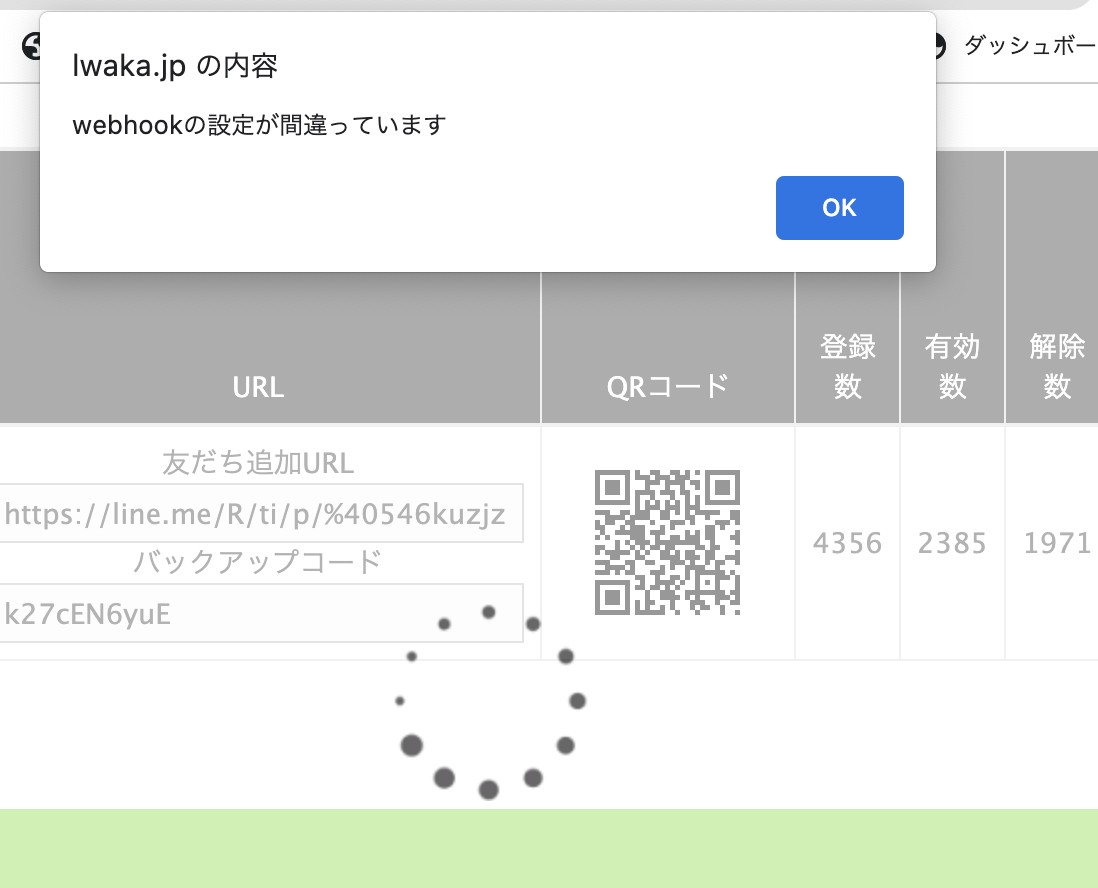This screenshot has height=888, width=1098.
Task: Click the active count 2385
Action: [952, 543]
